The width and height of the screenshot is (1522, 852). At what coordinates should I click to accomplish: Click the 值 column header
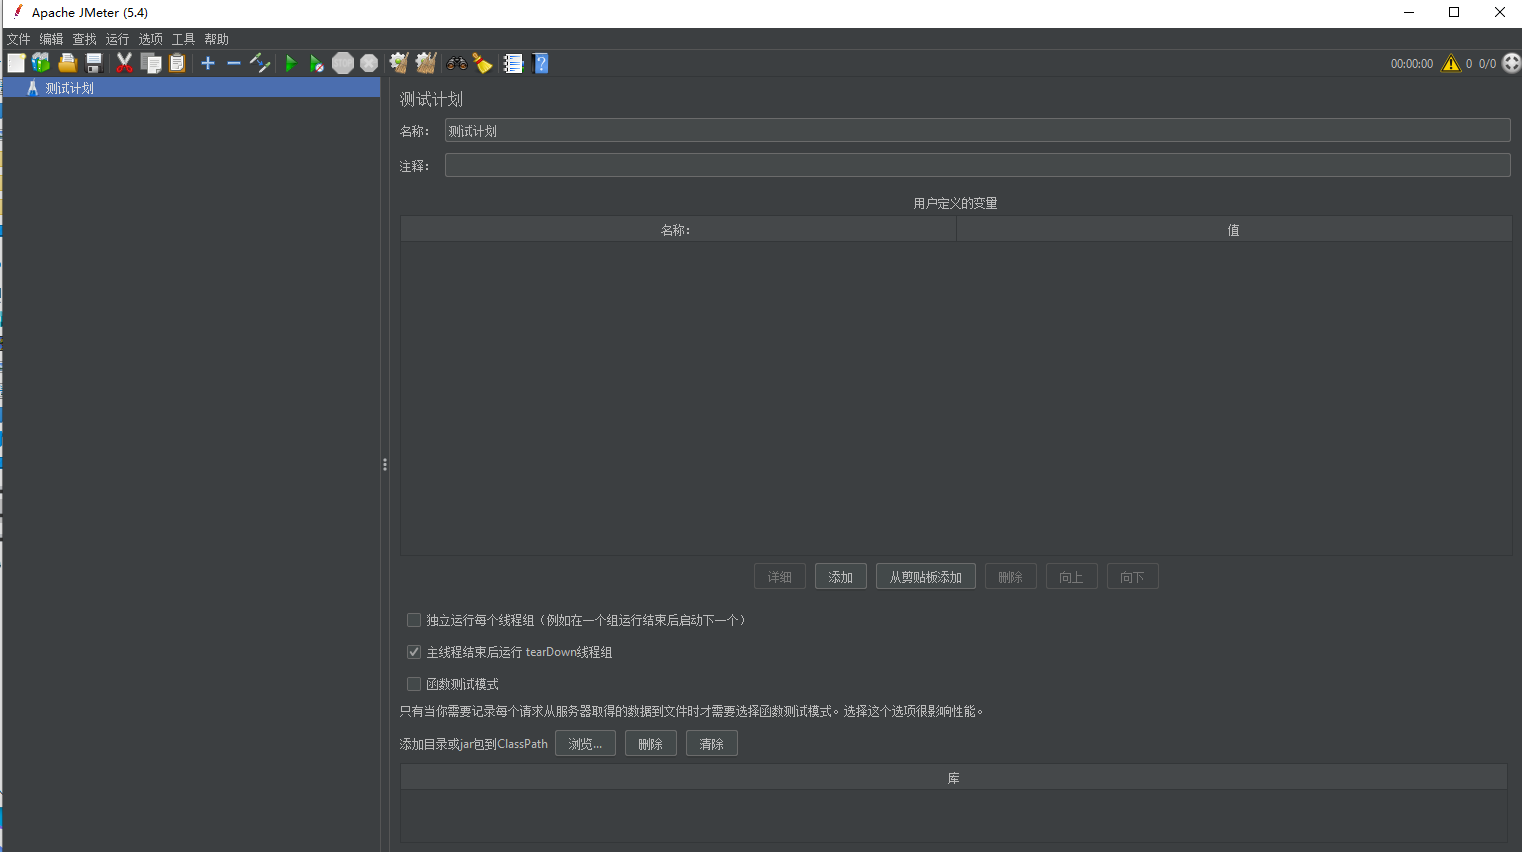(1234, 230)
